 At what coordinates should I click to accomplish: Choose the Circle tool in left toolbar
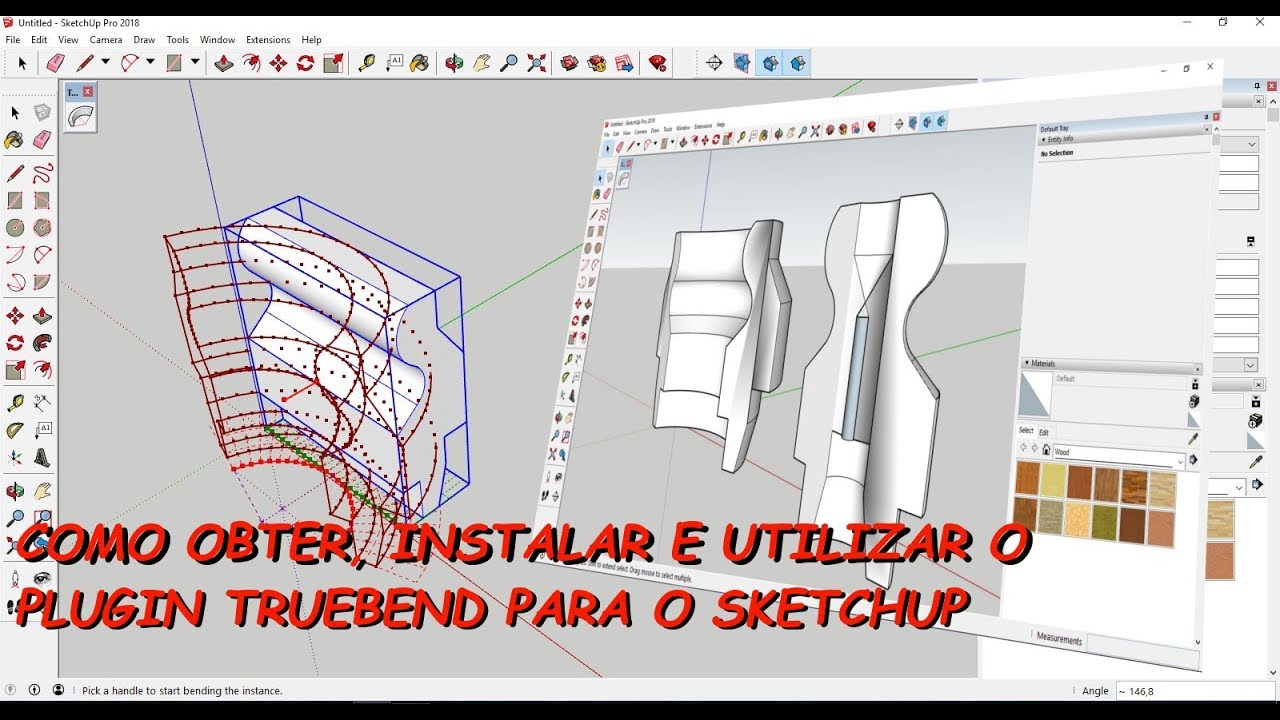(15, 228)
